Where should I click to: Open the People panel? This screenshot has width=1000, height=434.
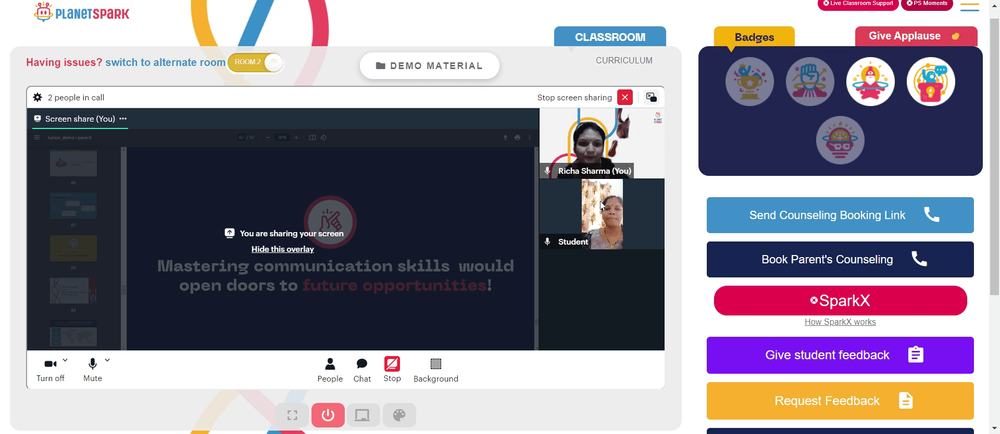[330, 370]
